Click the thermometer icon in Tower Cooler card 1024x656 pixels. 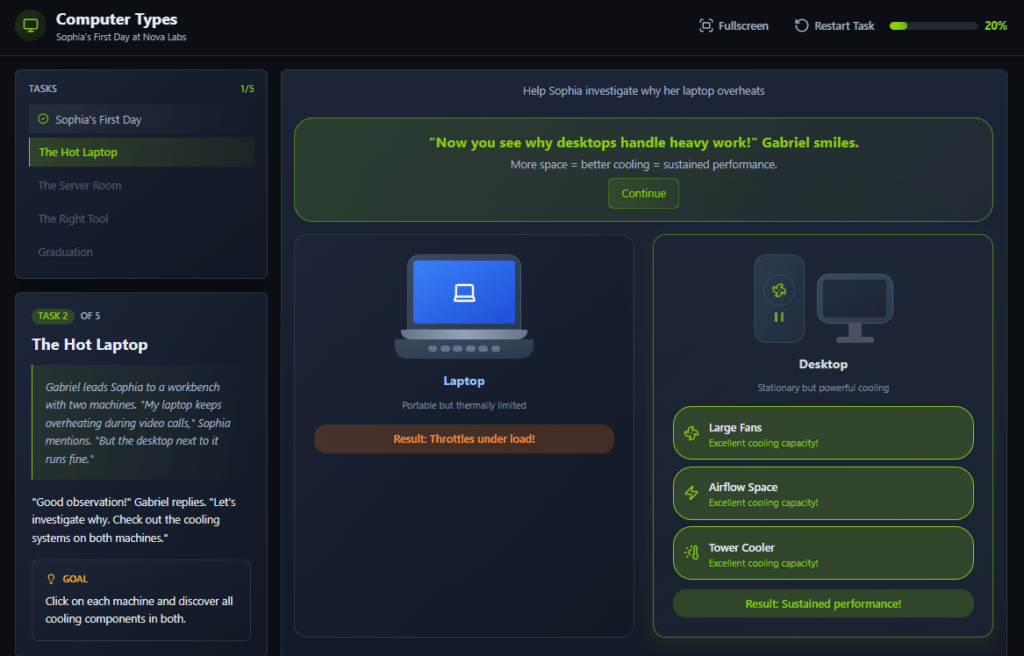pyautogui.click(x=691, y=553)
